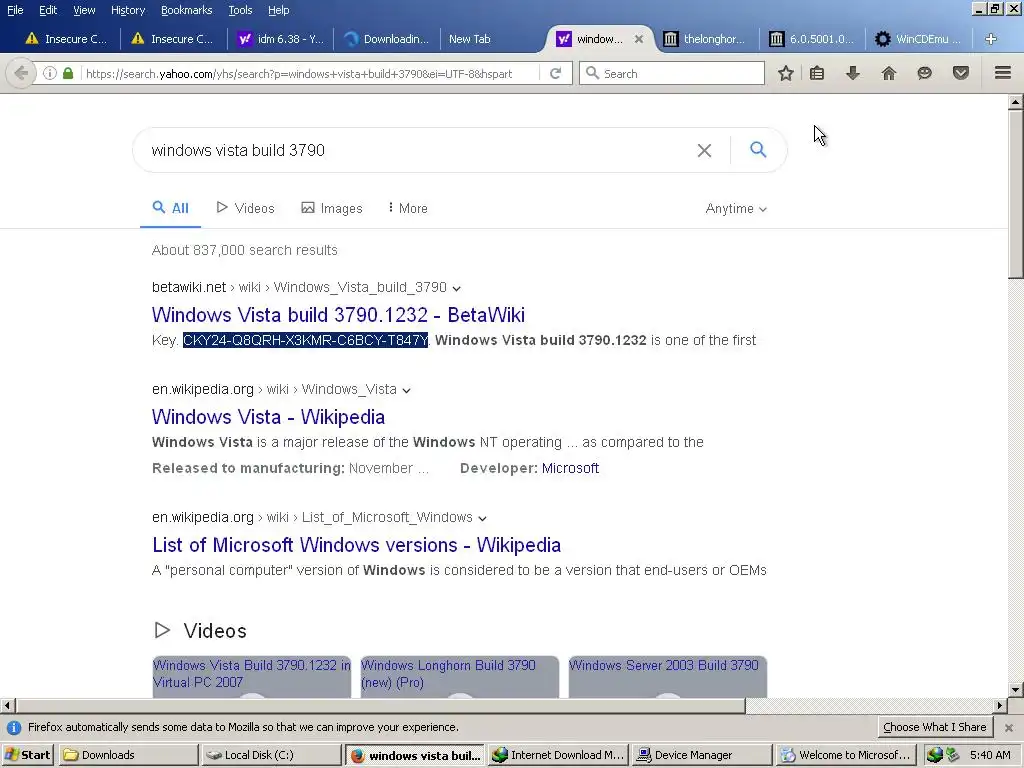Show bookmarks list icon in toolbar
The width and height of the screenshot is (1024, 768).
[817, 73]
